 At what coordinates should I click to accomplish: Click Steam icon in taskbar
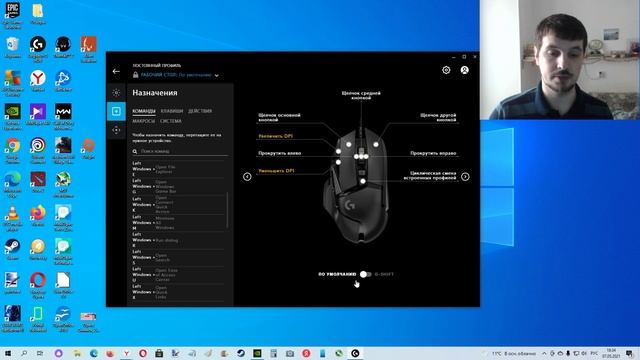[241, 353]
